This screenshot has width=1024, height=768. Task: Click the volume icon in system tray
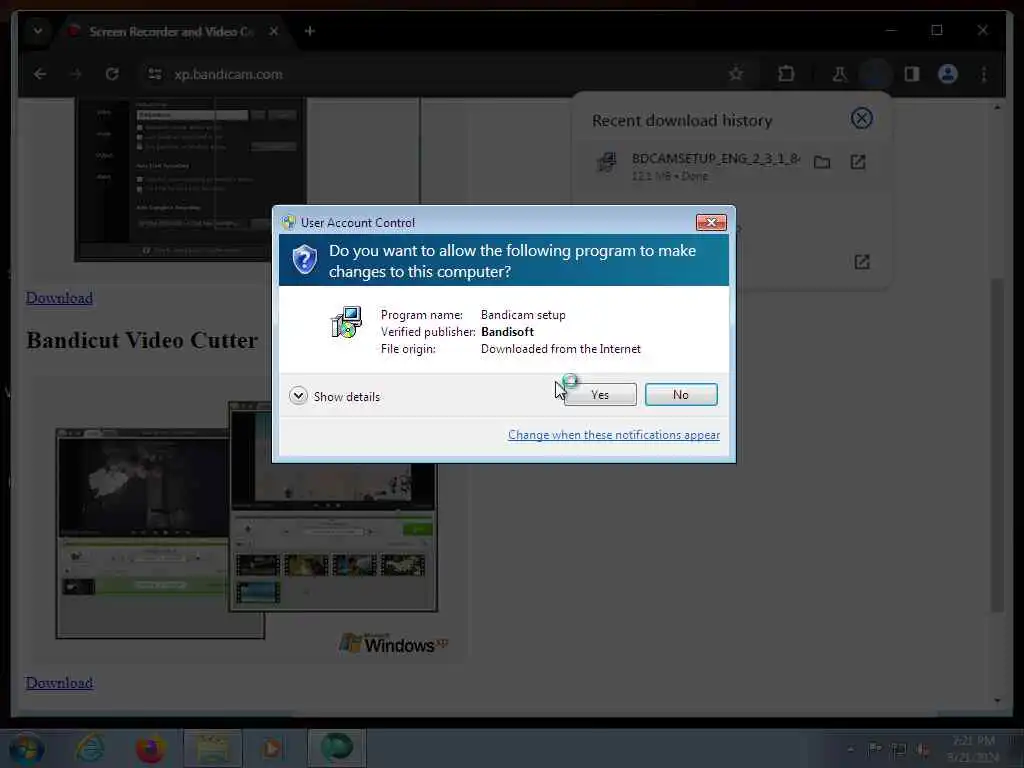click(922, 749)
